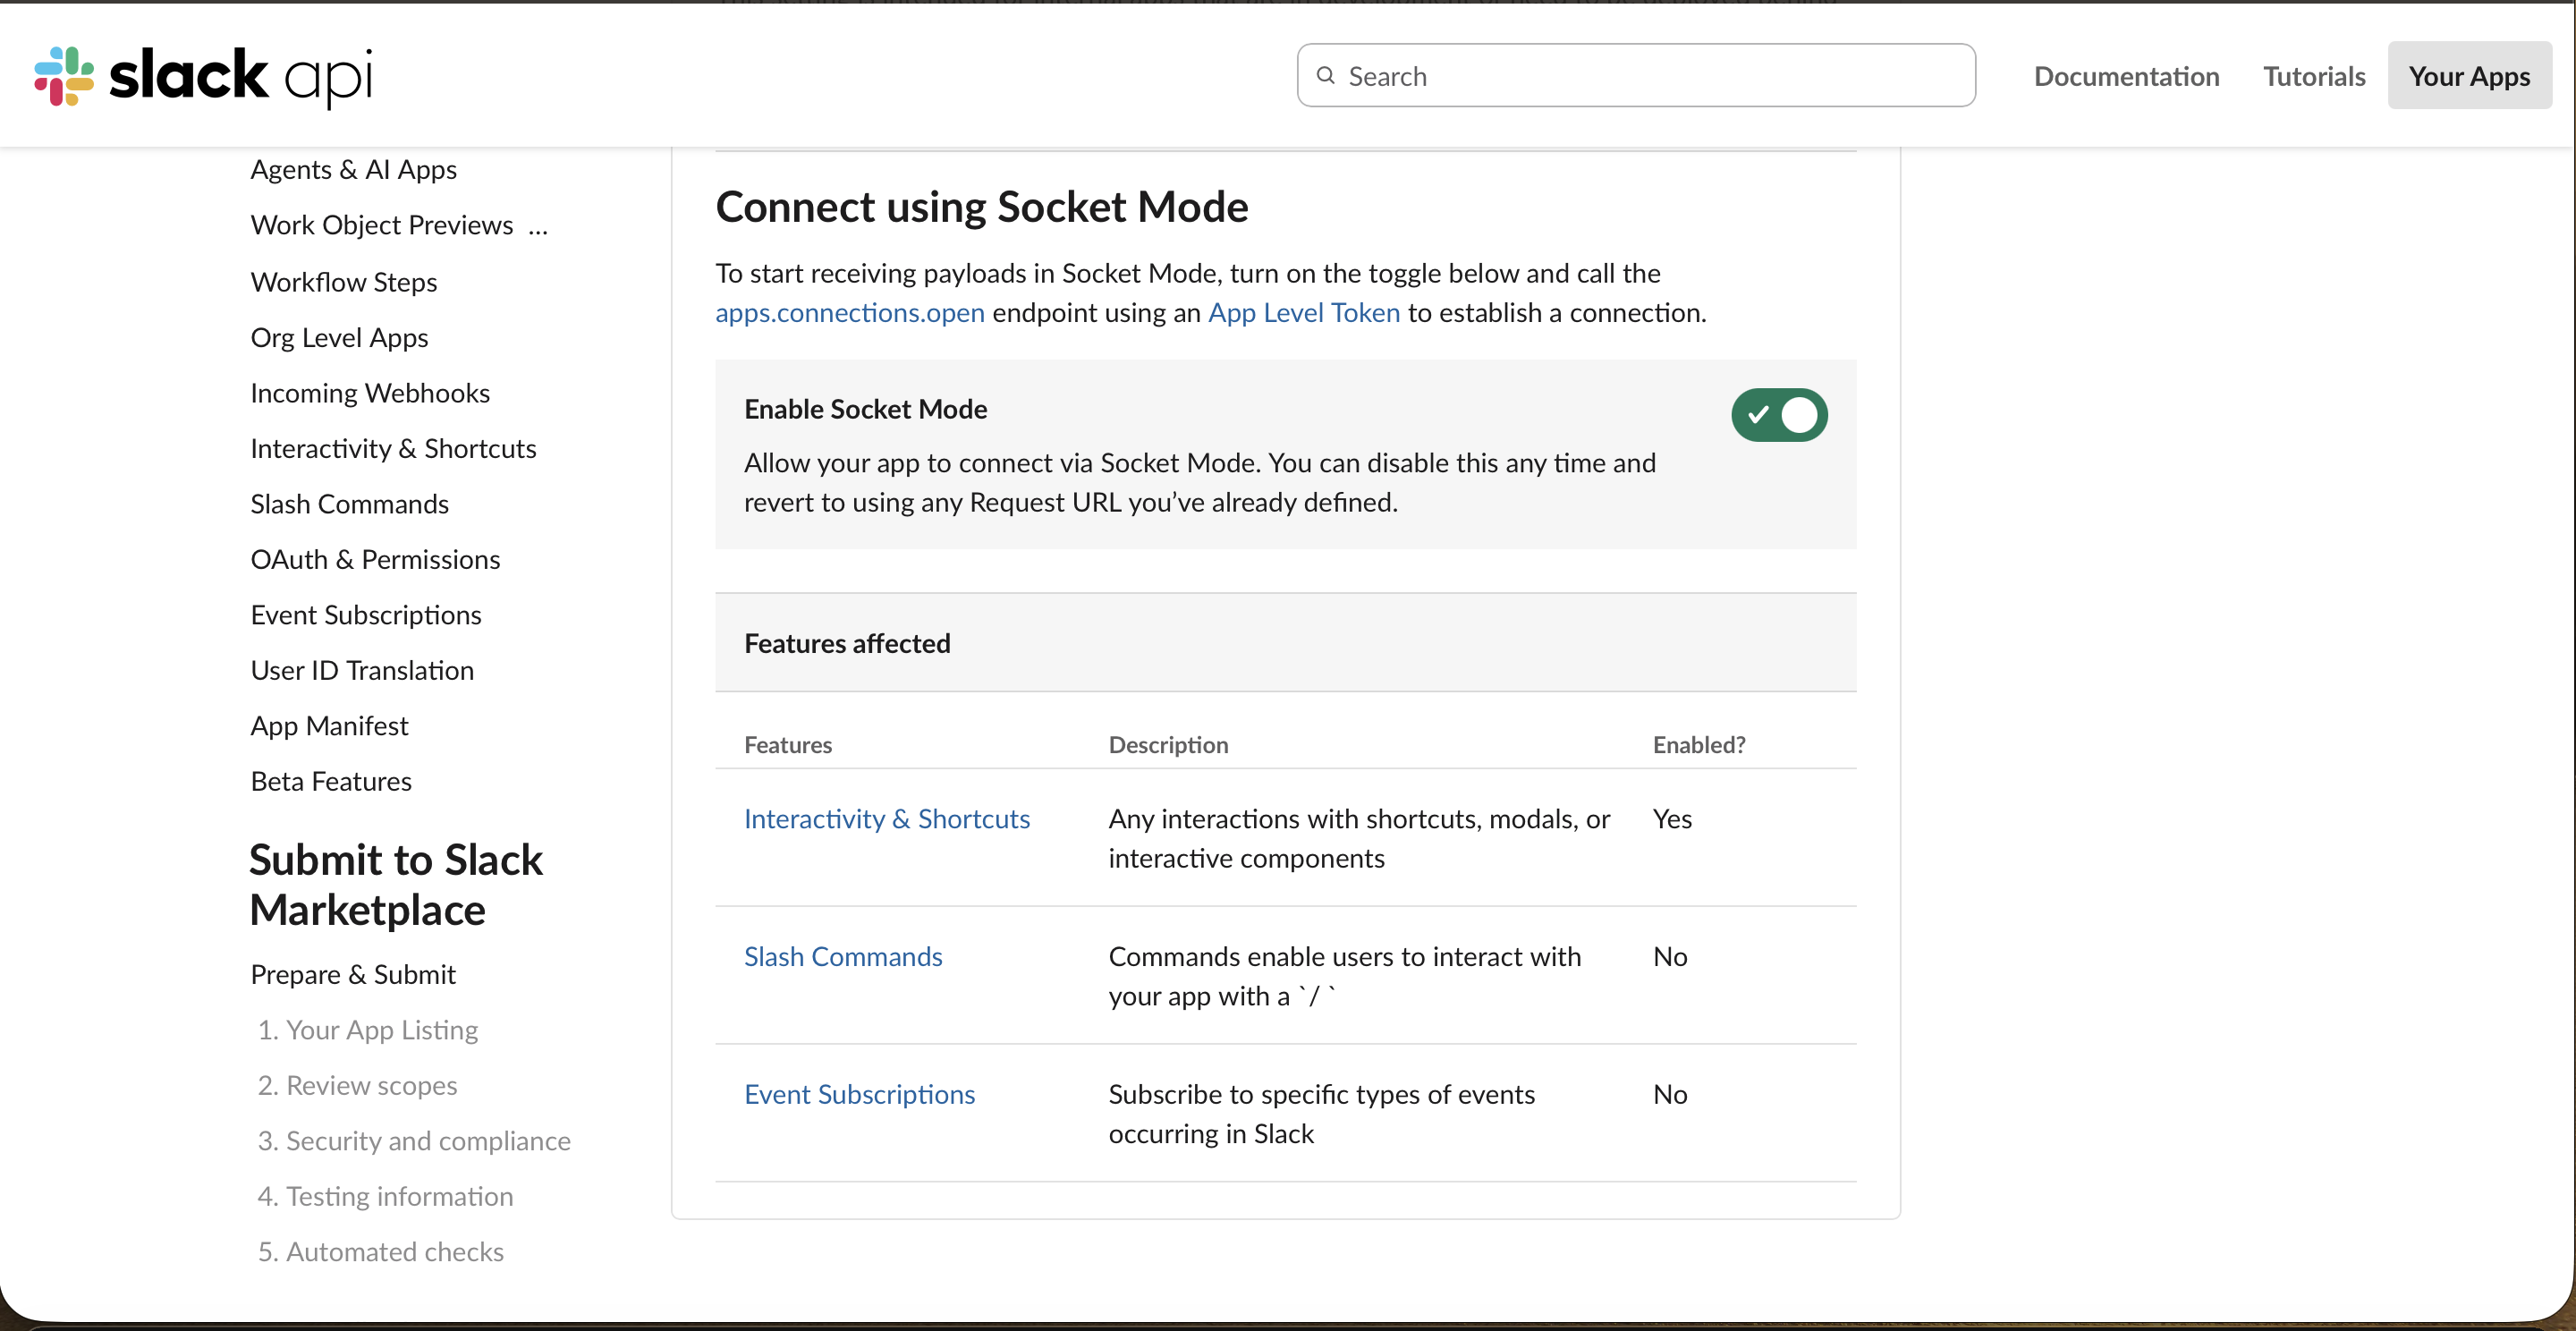This screenshot has height=1331, width=2576.
Task: Open Org Level Apps page
Action: tap(339, 337)
